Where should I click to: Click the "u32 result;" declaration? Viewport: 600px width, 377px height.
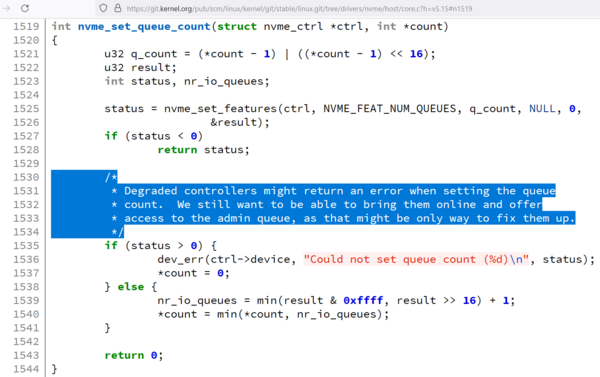pyautogui.click(x=140, y=68)
